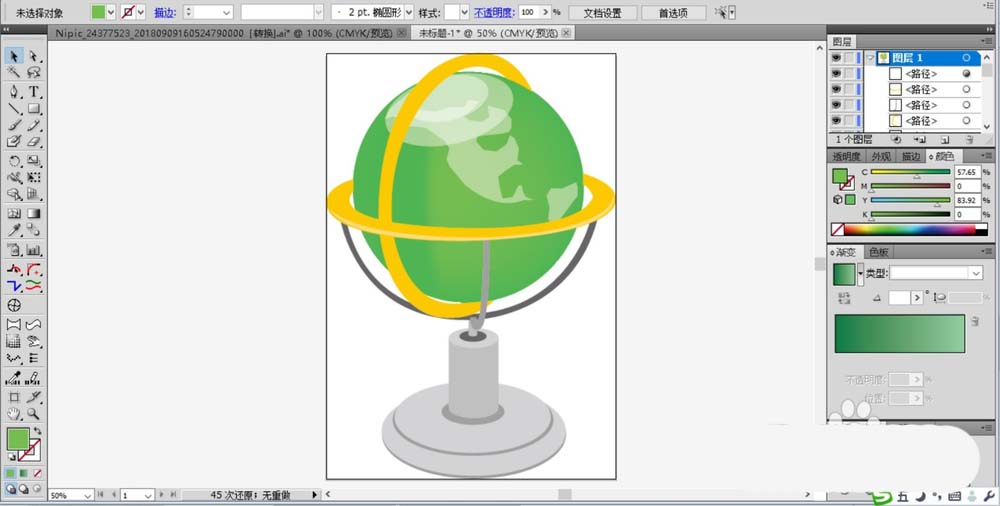Image resolution: width=1000 pixels, height=506 pixels.
Task: Open the 透明度 panel tab
Action: coord(846,156)
